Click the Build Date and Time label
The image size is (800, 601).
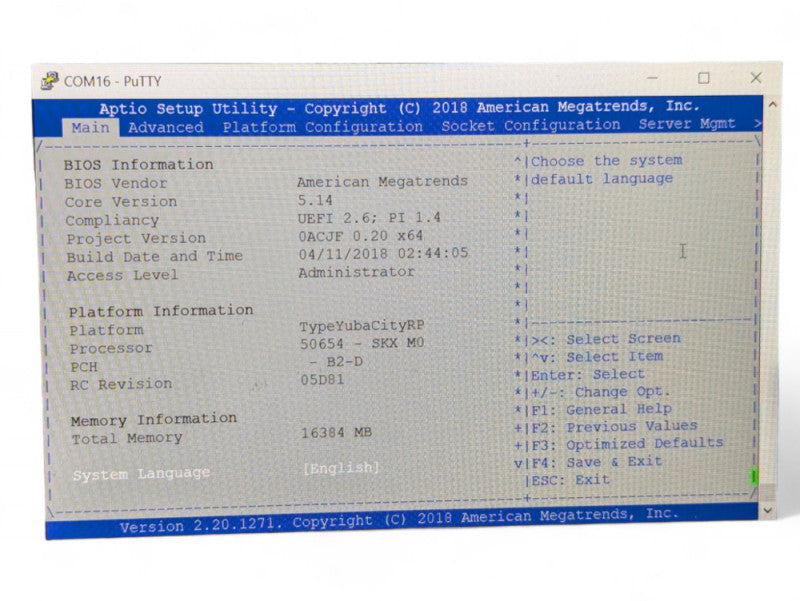155,257
